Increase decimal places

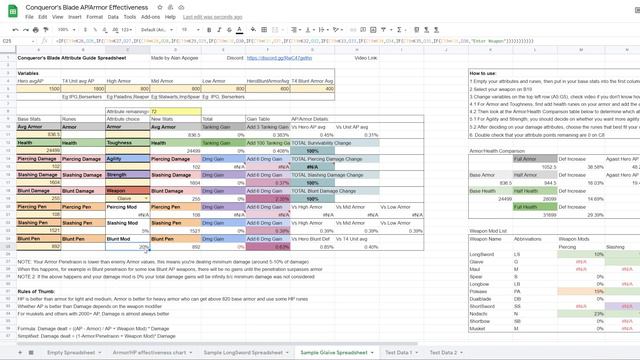point(115,30)
